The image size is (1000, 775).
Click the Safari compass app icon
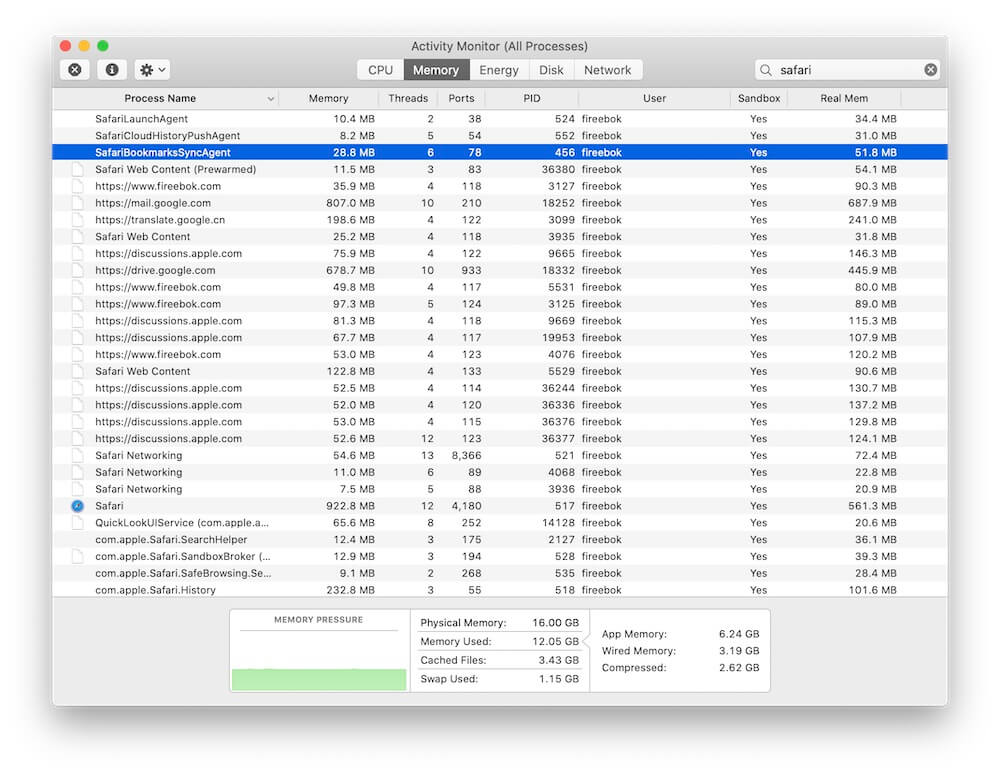pyautogui.click(x=78, y=506)
